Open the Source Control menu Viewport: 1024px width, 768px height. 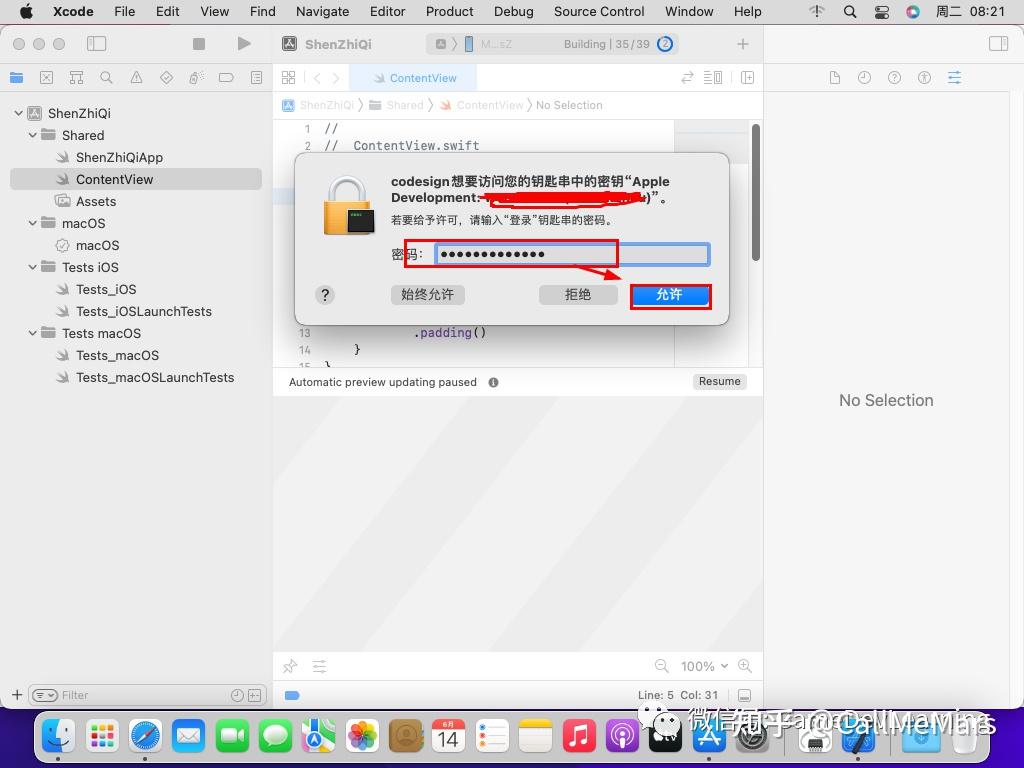[599, 11]
